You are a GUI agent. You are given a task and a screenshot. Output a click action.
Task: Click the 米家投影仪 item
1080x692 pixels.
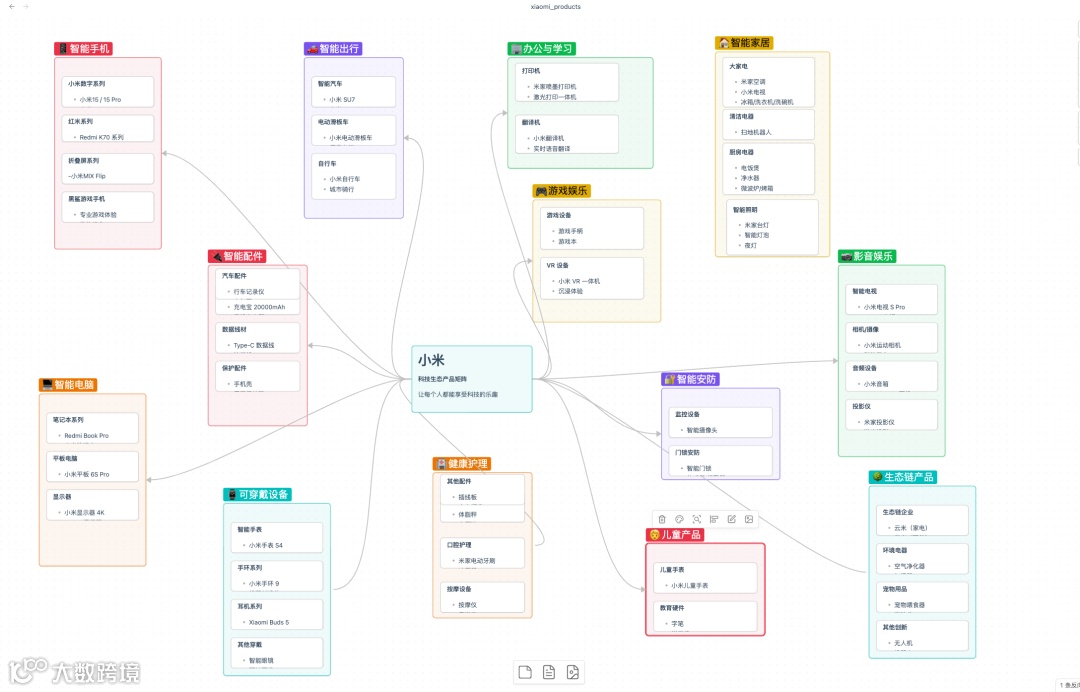pyautogui.click(x=880, y=422)
